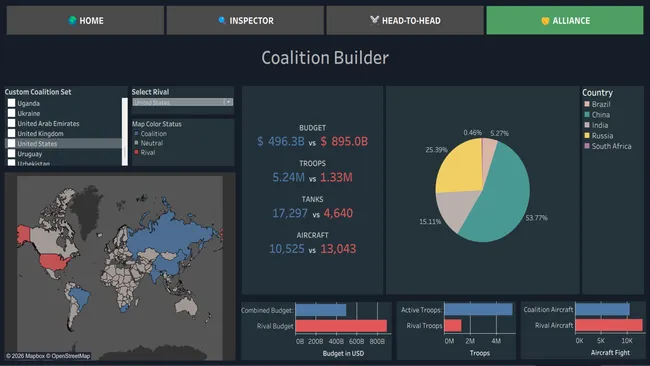Click the coalition aircraft value 10,525
The width and height of the screenshot is (650, 366).
click(286, 249)
